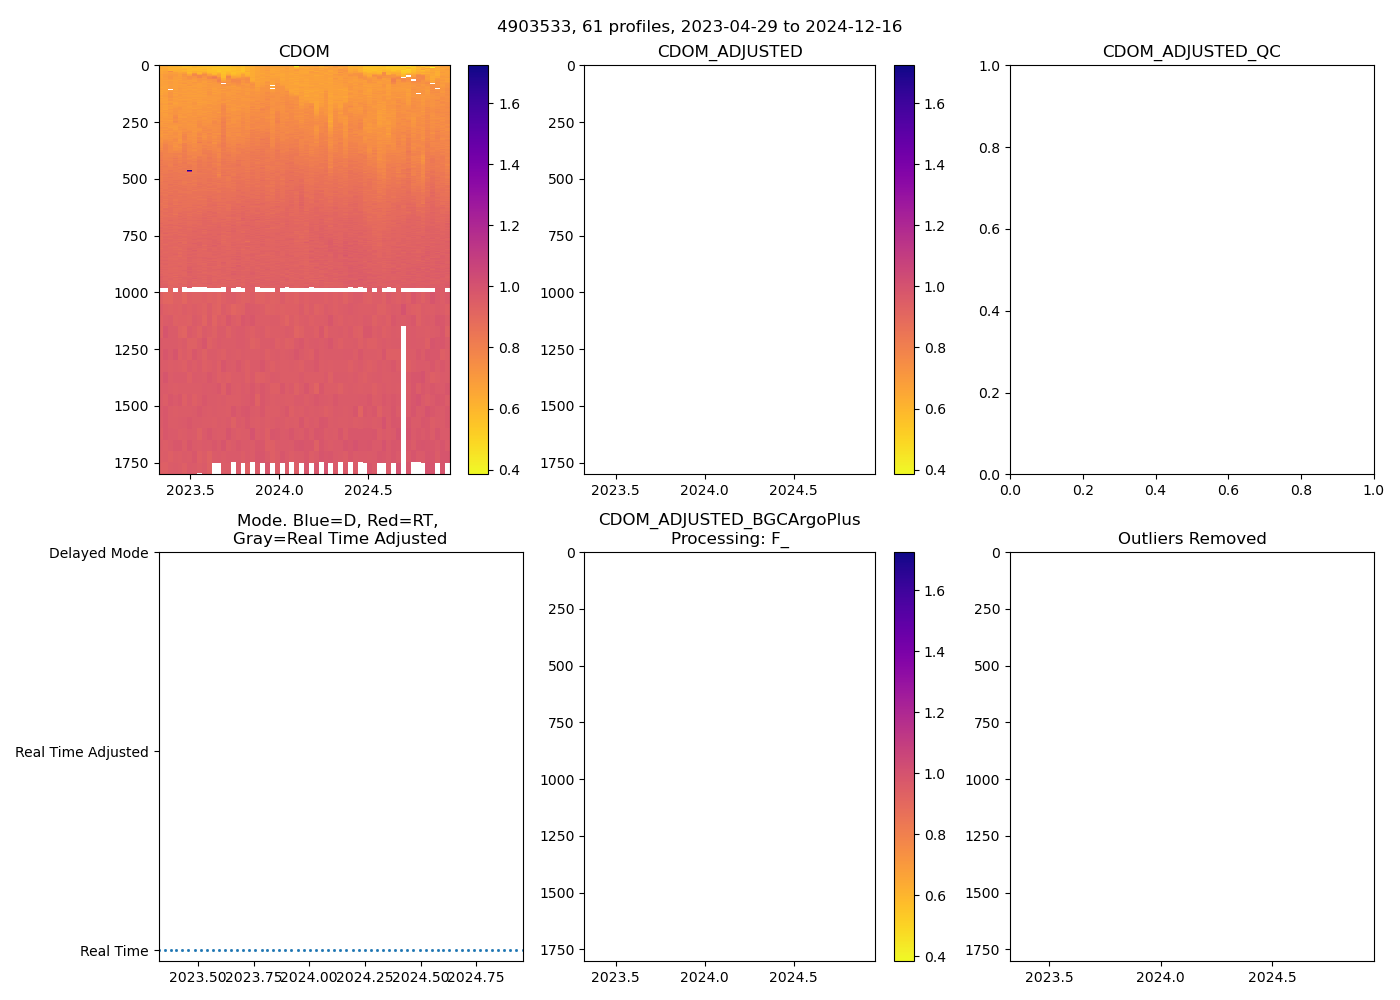Click the Mode plot title text
Viewport: 1400px width, 1000px height.
point(339,529)
